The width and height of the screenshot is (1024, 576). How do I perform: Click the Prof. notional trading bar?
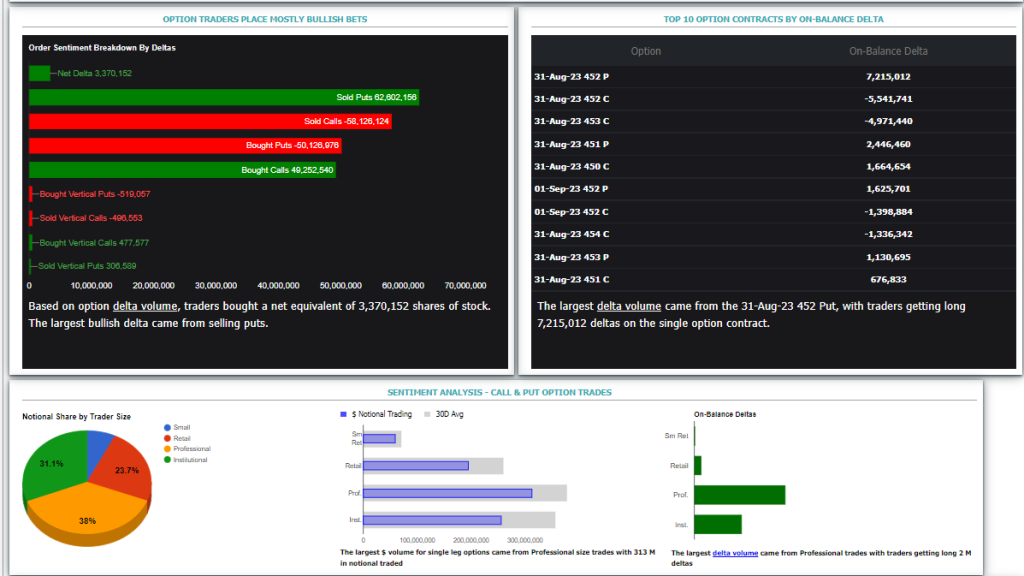click(447, 493)
